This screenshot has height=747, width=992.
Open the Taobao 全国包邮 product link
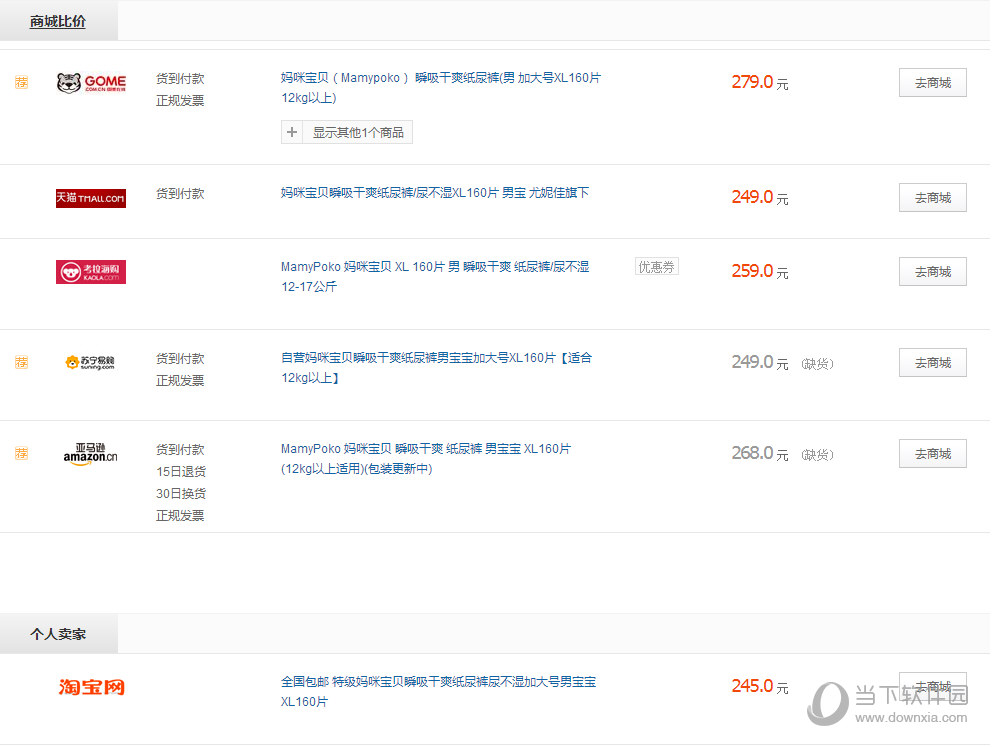pos(438,682)
